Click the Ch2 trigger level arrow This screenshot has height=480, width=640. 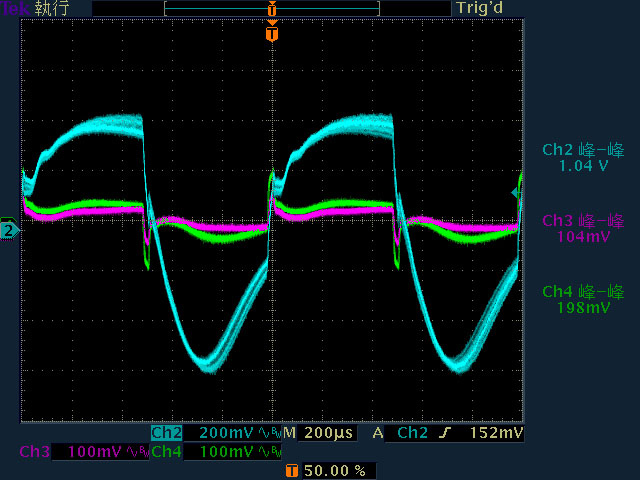(515, 193)
